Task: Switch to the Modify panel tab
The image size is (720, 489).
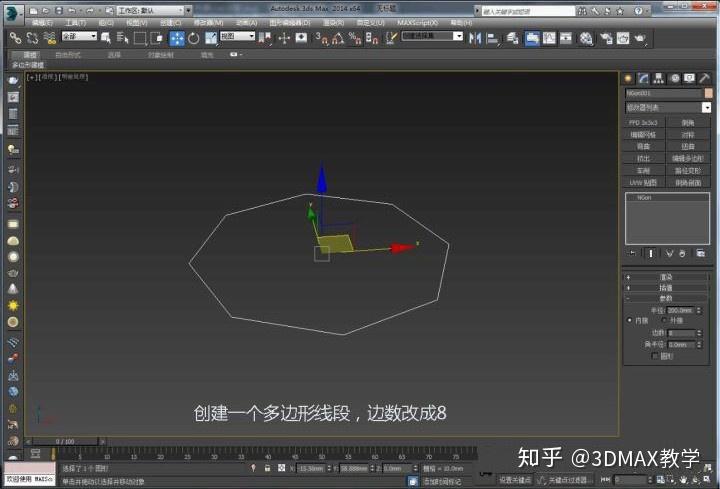Action: click(x=643, y=79)
